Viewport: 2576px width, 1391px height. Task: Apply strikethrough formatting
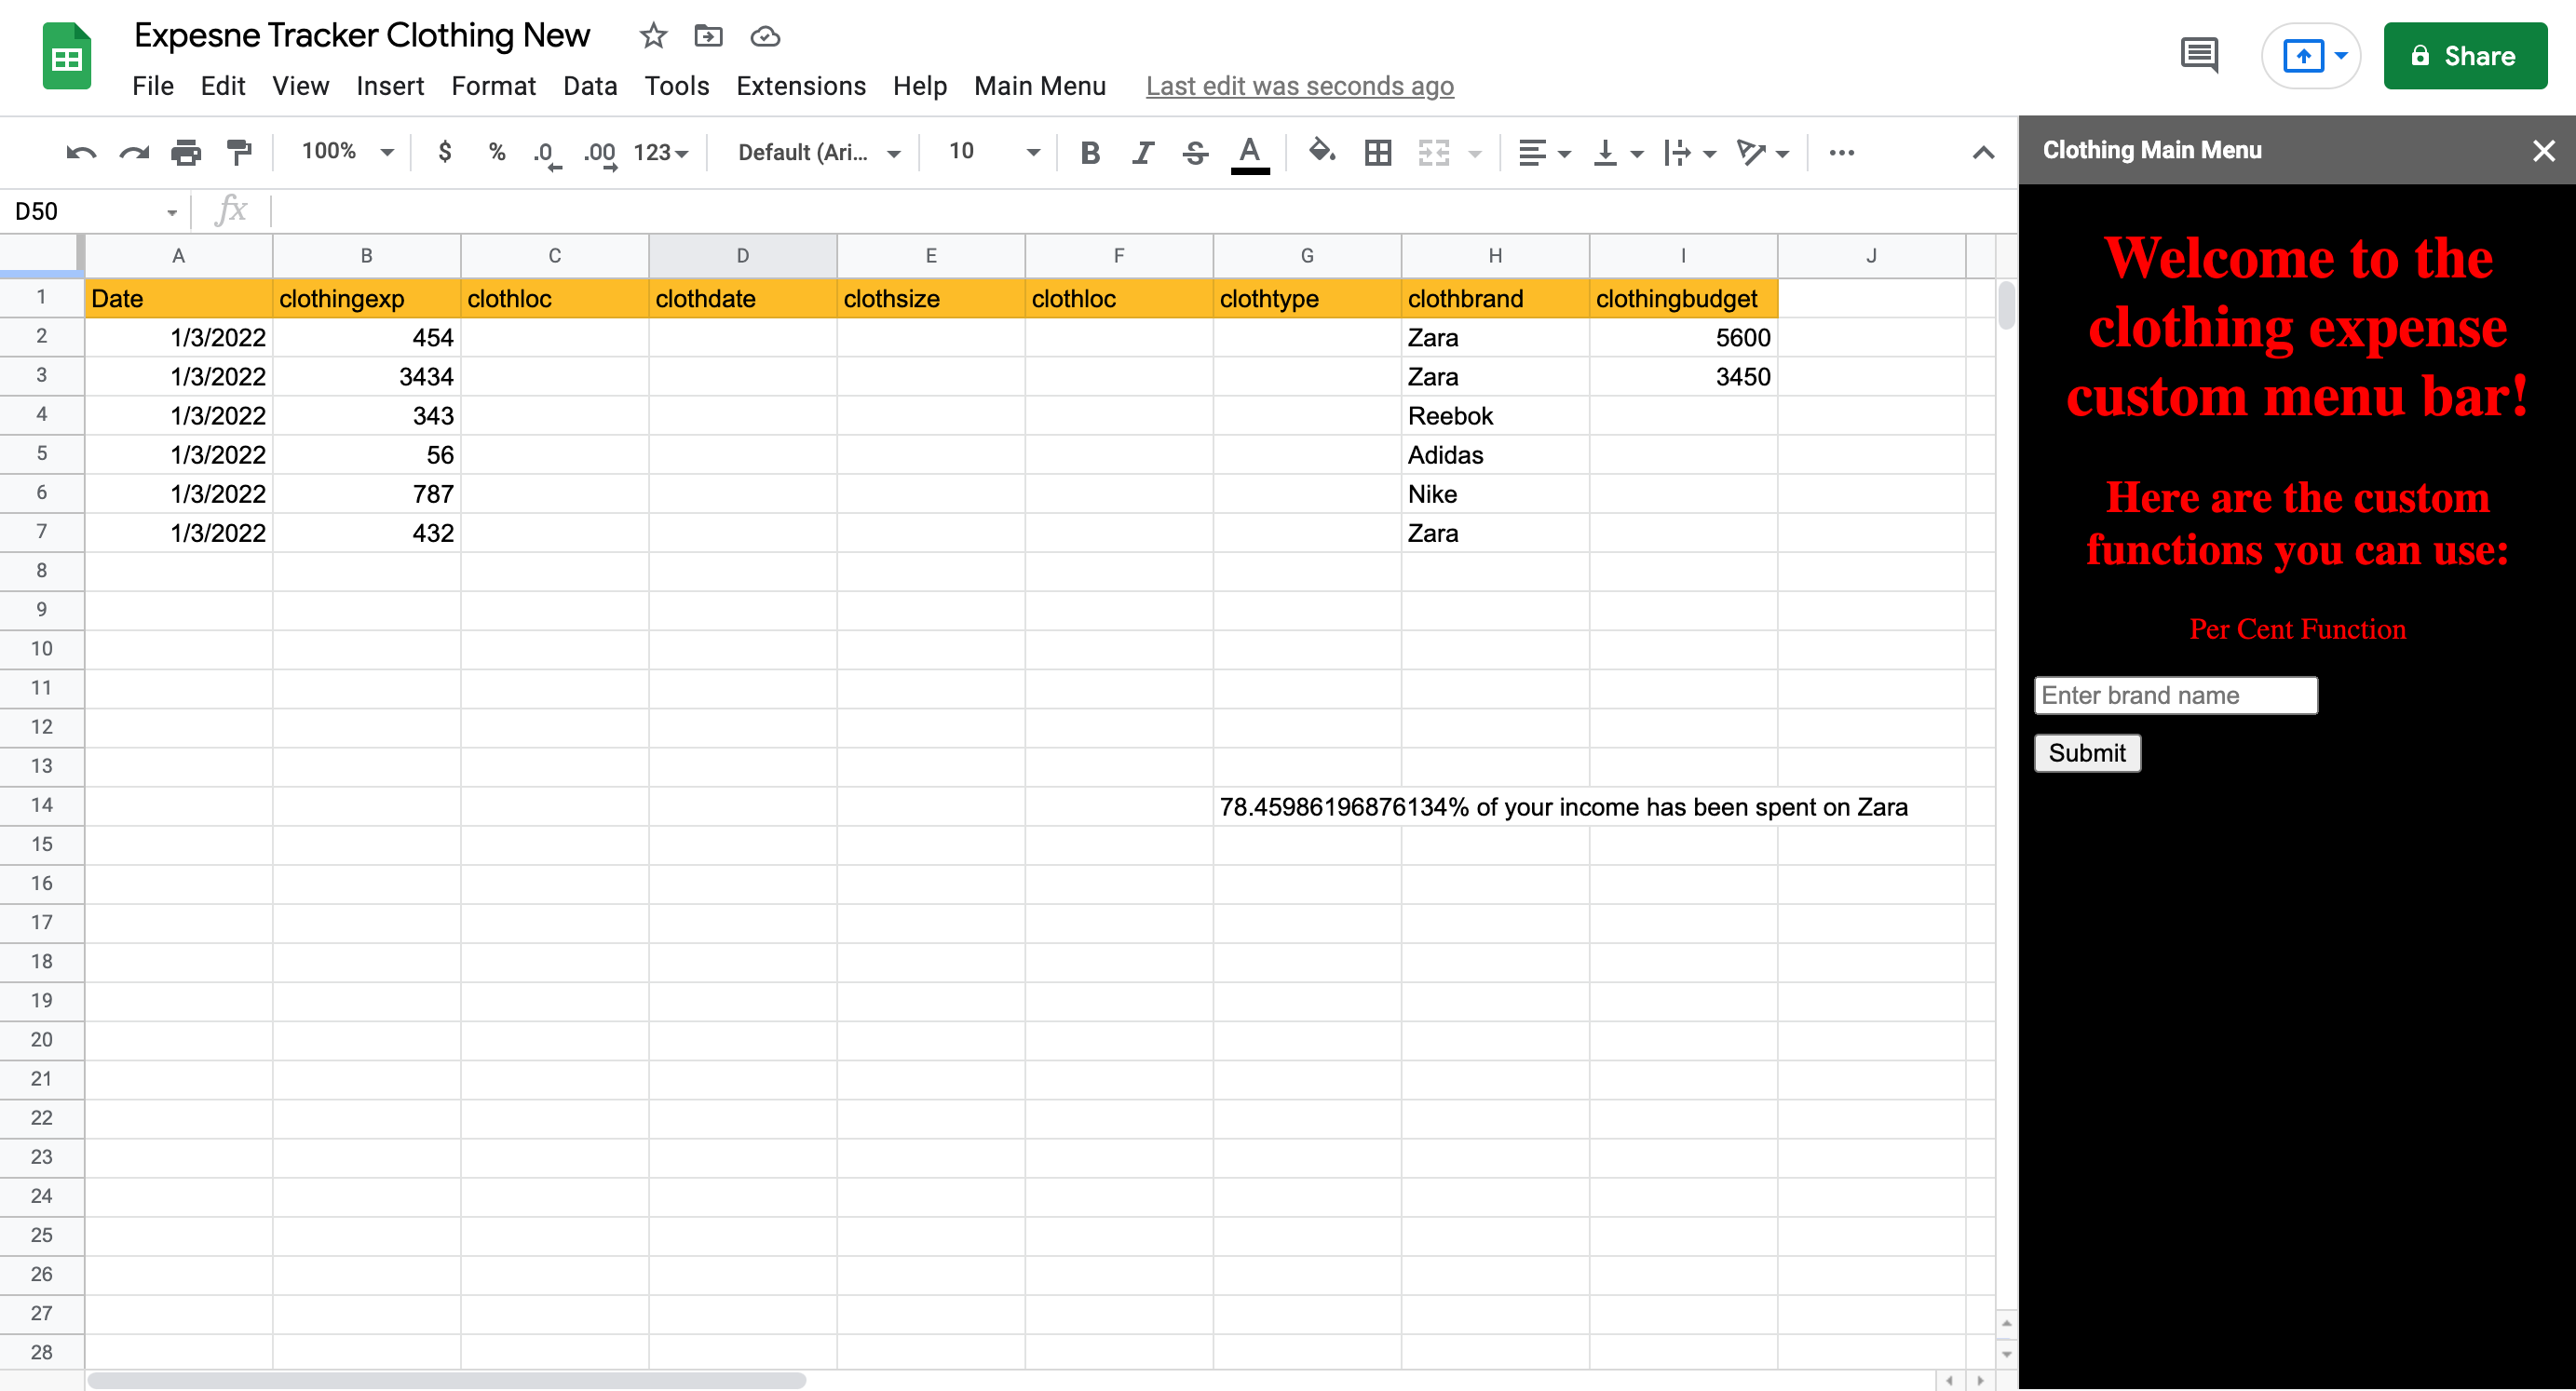pos(1195,153)
